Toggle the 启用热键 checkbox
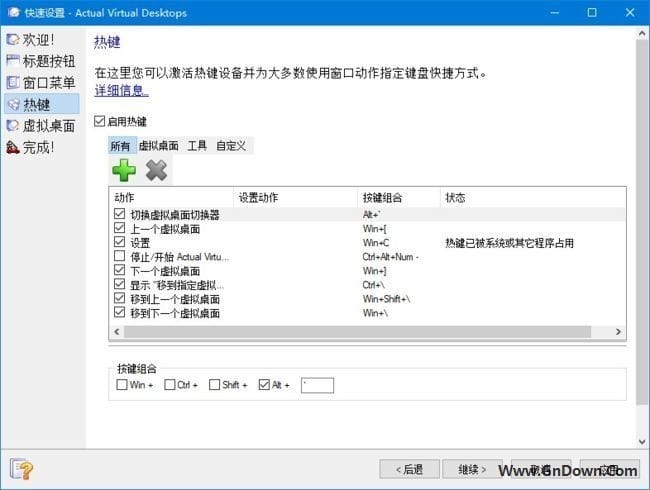 (99, 121)
